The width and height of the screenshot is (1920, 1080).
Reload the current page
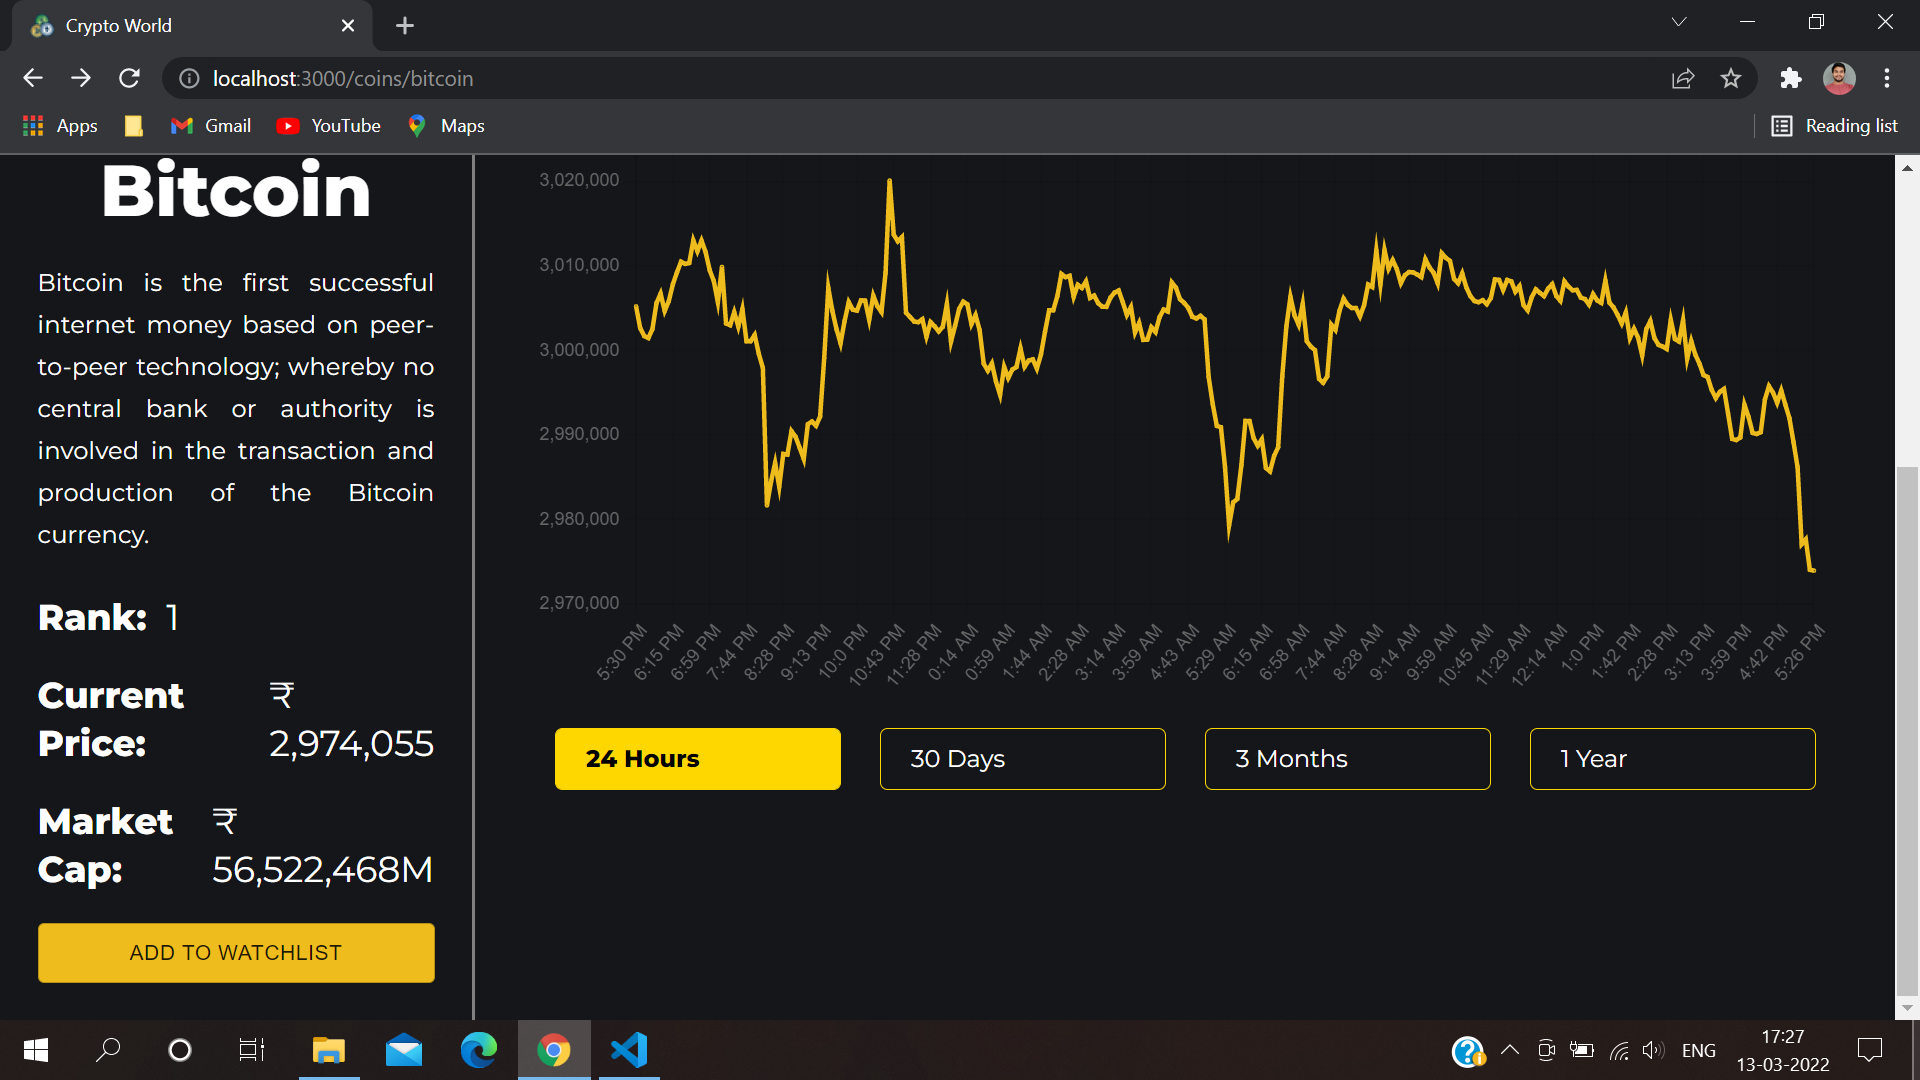129,78
